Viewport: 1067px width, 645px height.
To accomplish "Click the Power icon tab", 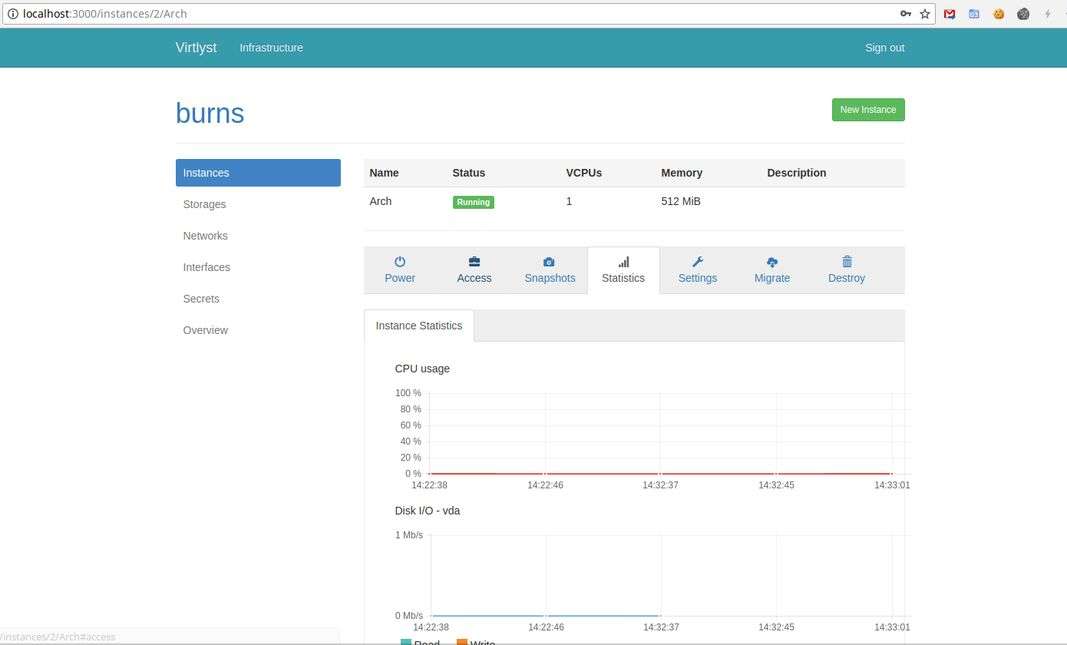I will (x=399, y=262).
